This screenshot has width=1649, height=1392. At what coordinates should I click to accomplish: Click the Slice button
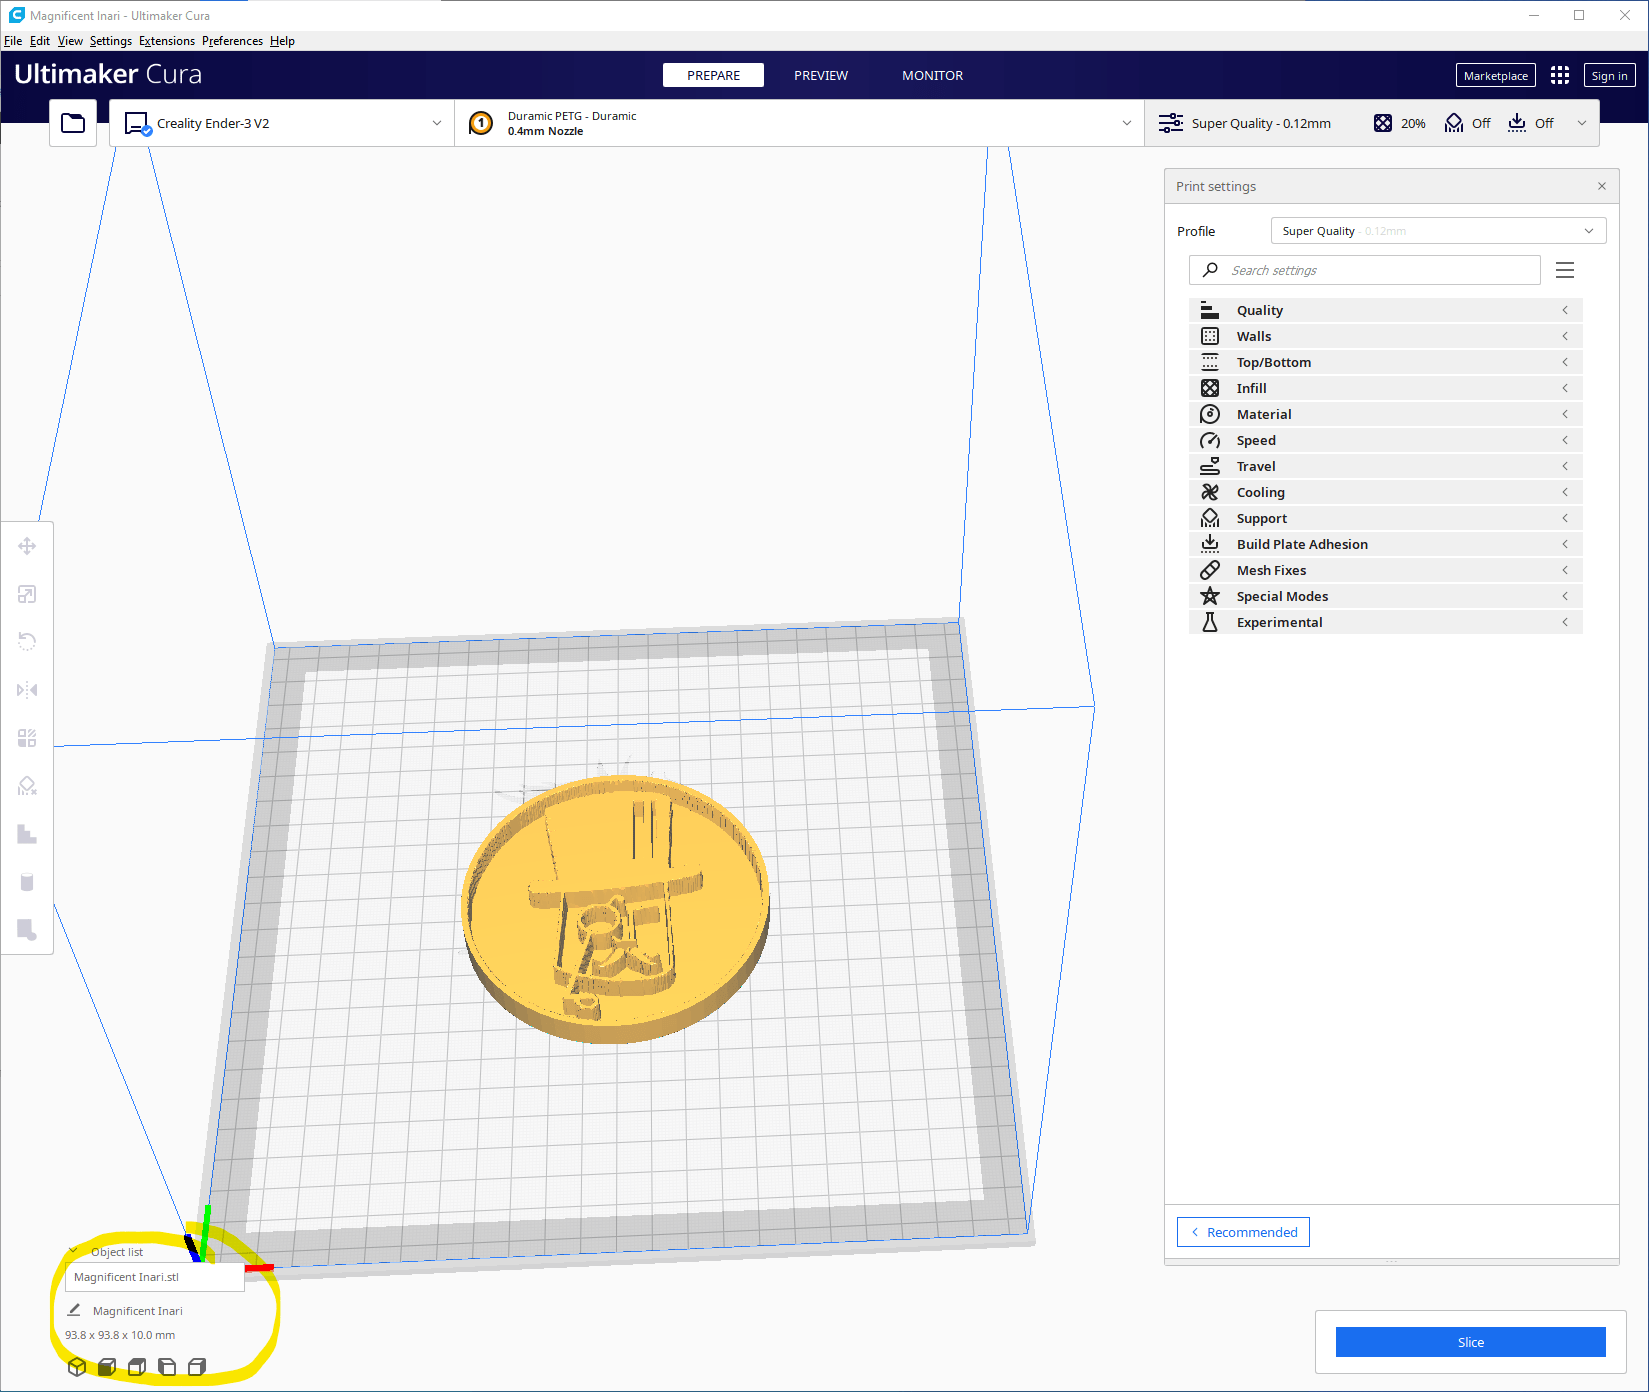(1470, 1342)
